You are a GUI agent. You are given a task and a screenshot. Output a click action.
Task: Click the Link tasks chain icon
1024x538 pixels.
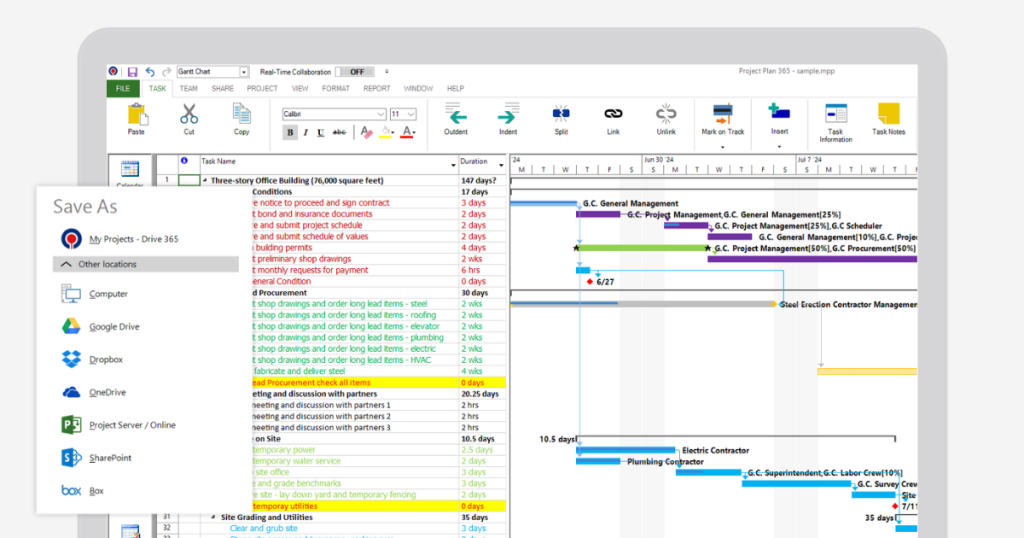point(613,114)
